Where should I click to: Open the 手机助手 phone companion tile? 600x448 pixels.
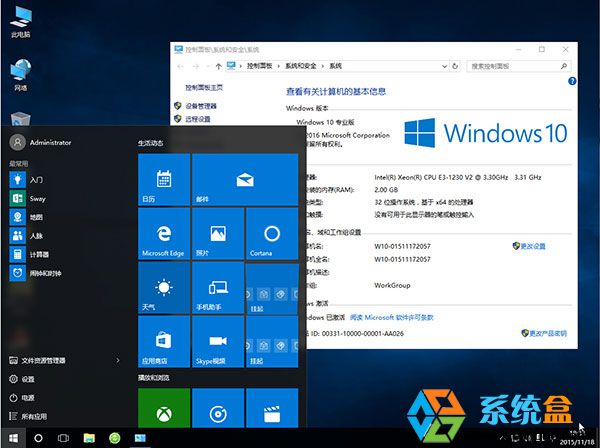(x=218, y=288)
